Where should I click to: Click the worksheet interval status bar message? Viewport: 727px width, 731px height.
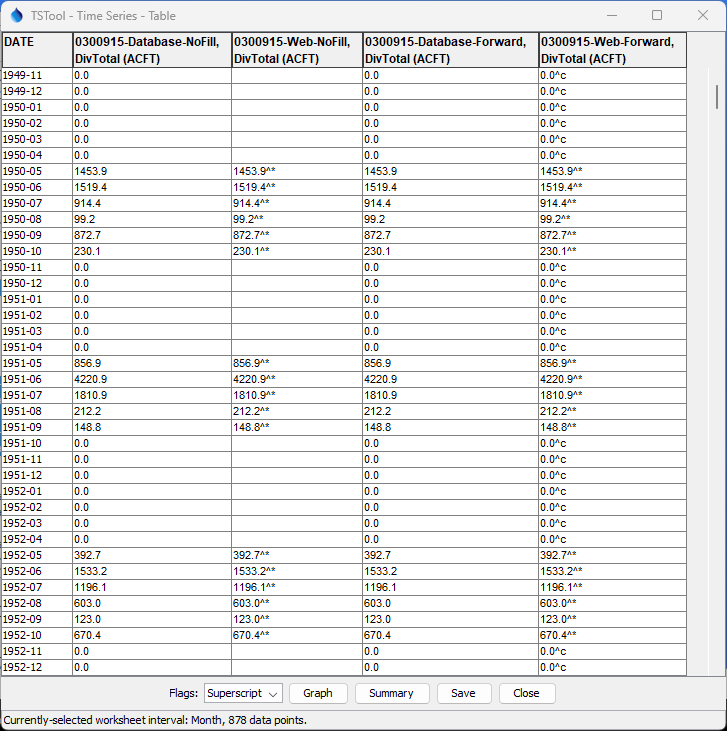pyautogui.click(x=155, y=720)
